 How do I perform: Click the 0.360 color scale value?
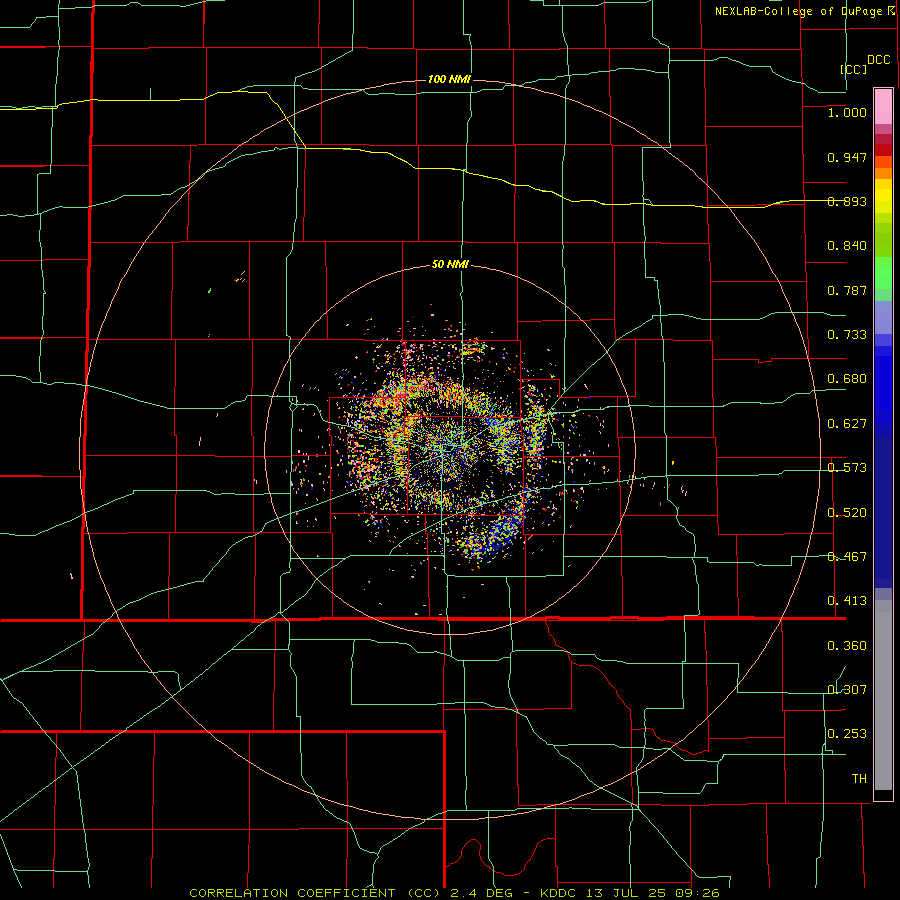tap(847, 646)
